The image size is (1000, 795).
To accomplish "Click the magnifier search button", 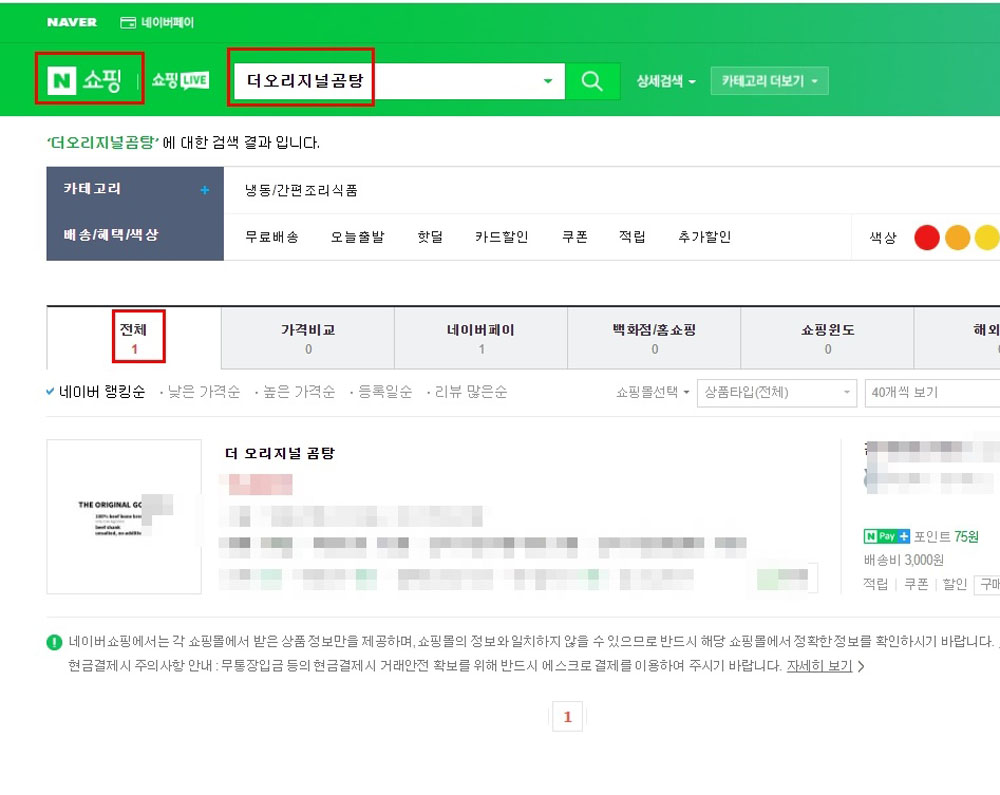I will point(592,81).
